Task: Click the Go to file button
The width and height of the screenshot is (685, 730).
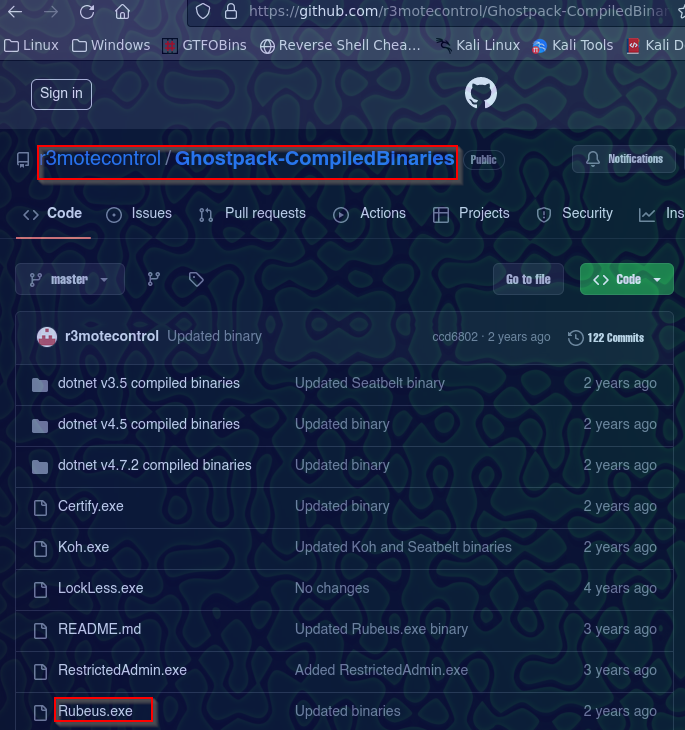Action: (x=528, y=280)
